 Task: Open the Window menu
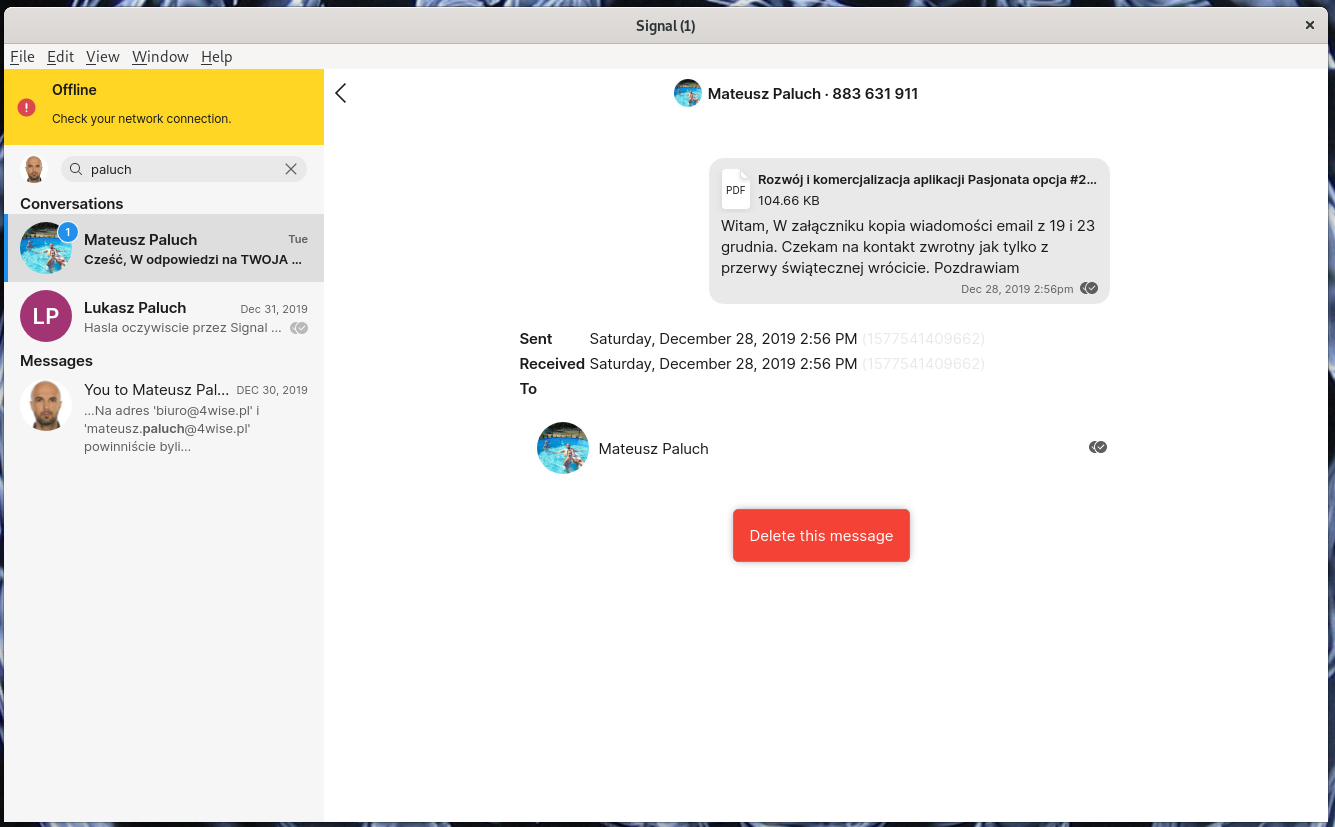160,57
